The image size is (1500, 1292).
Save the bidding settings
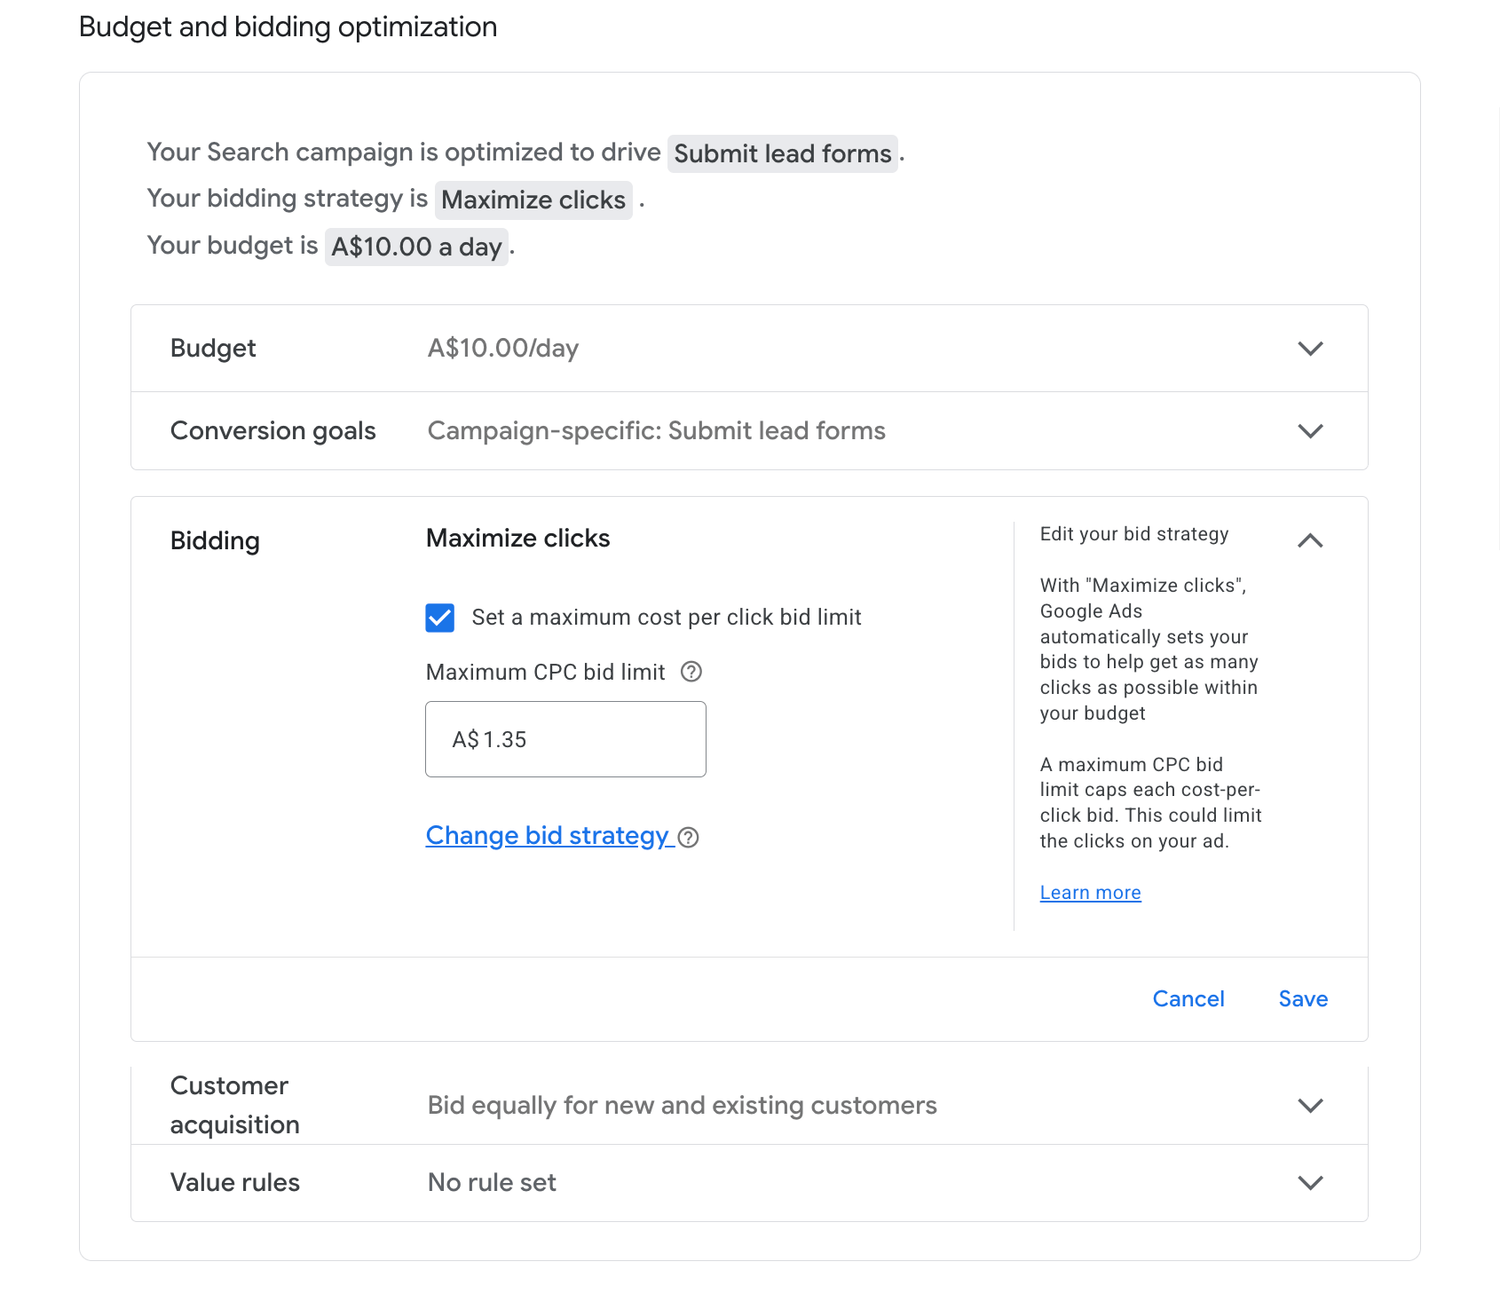[x=1303, y=999]
